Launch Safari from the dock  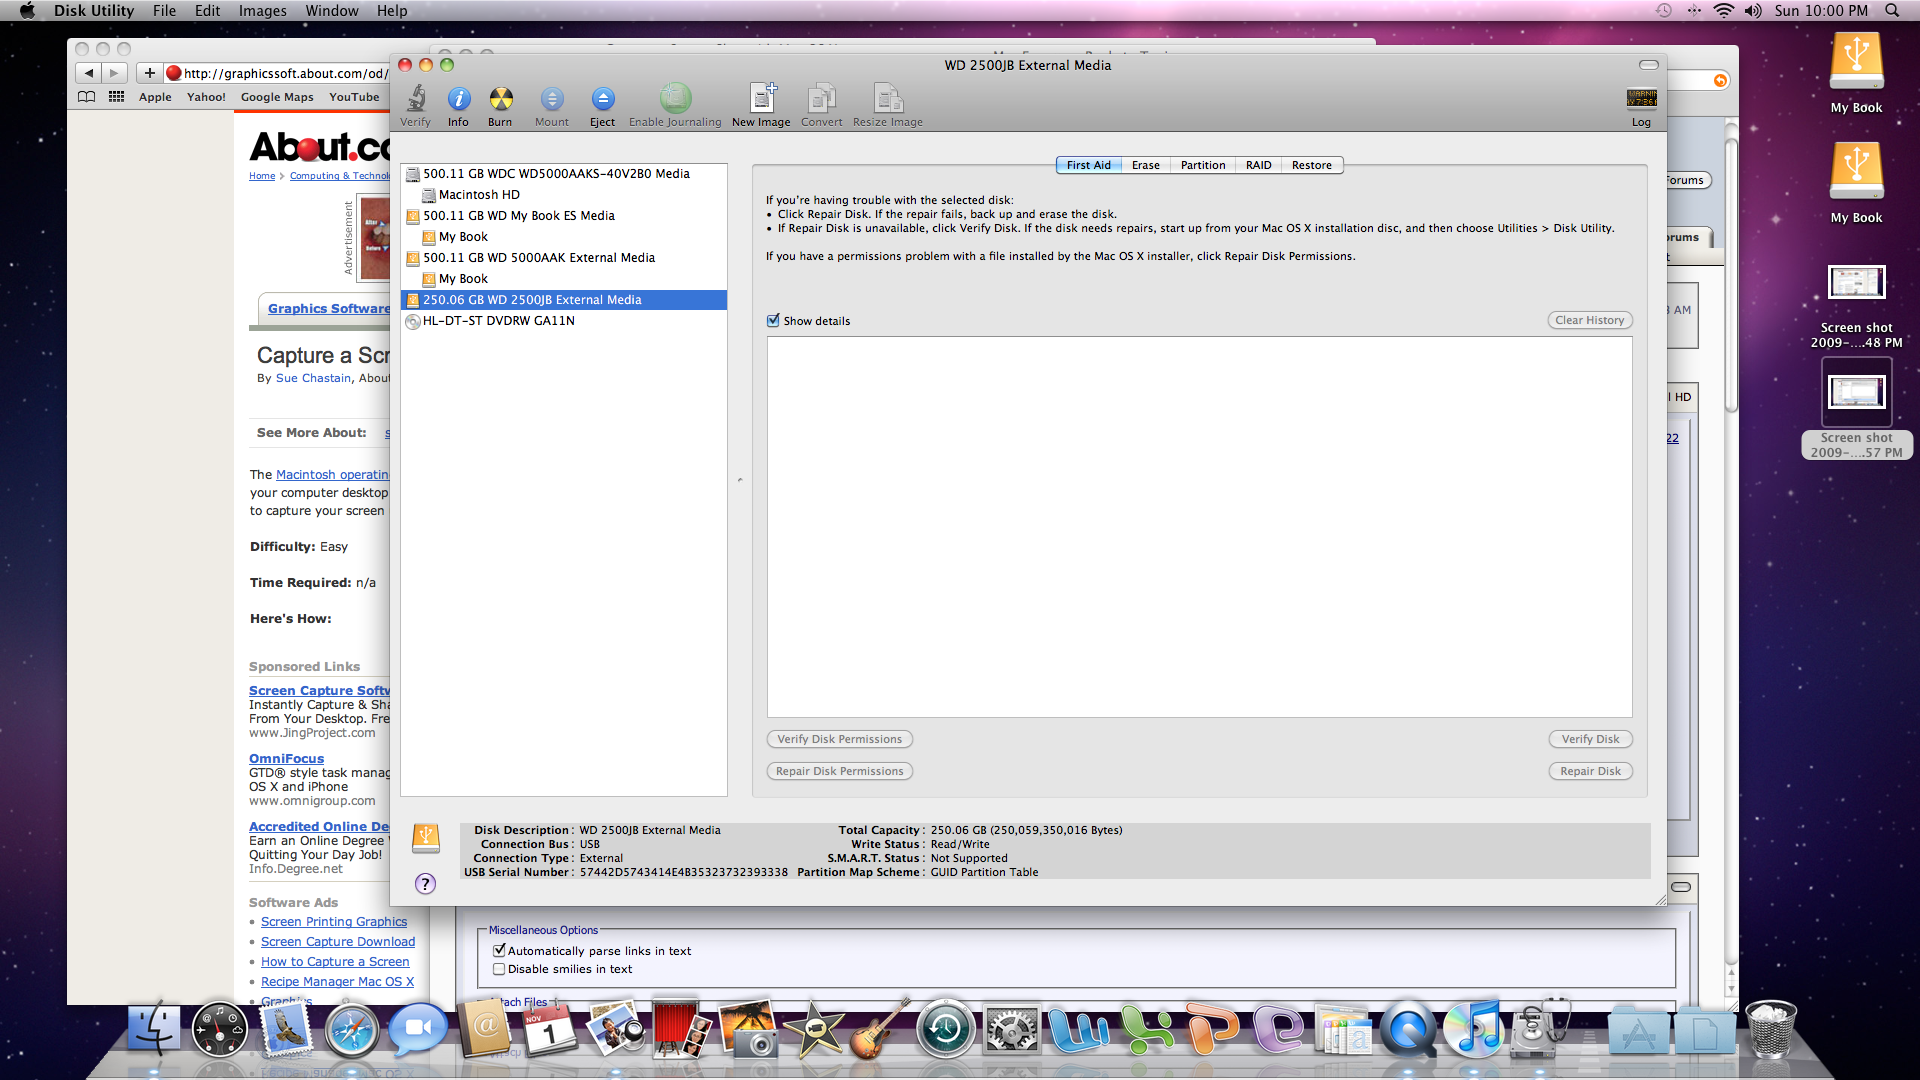[351, 1031]
